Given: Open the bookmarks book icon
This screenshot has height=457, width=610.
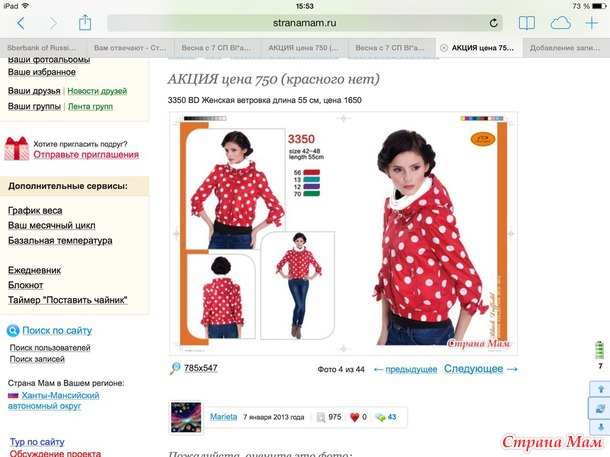Looking at the screenshot, I should (x=527, y=23).
